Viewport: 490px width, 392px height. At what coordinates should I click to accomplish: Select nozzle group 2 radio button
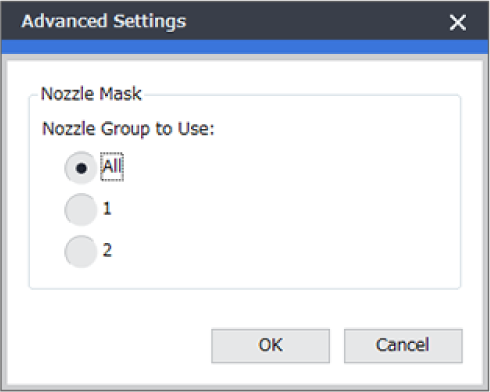click(x=81, y=251)
